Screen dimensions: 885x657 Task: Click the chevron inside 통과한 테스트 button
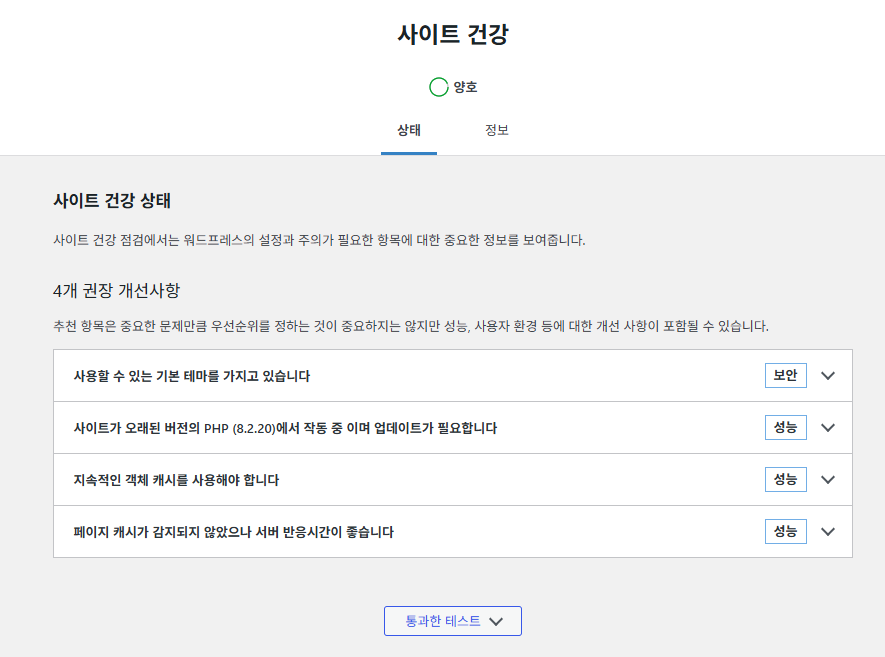tap(496, 621)
